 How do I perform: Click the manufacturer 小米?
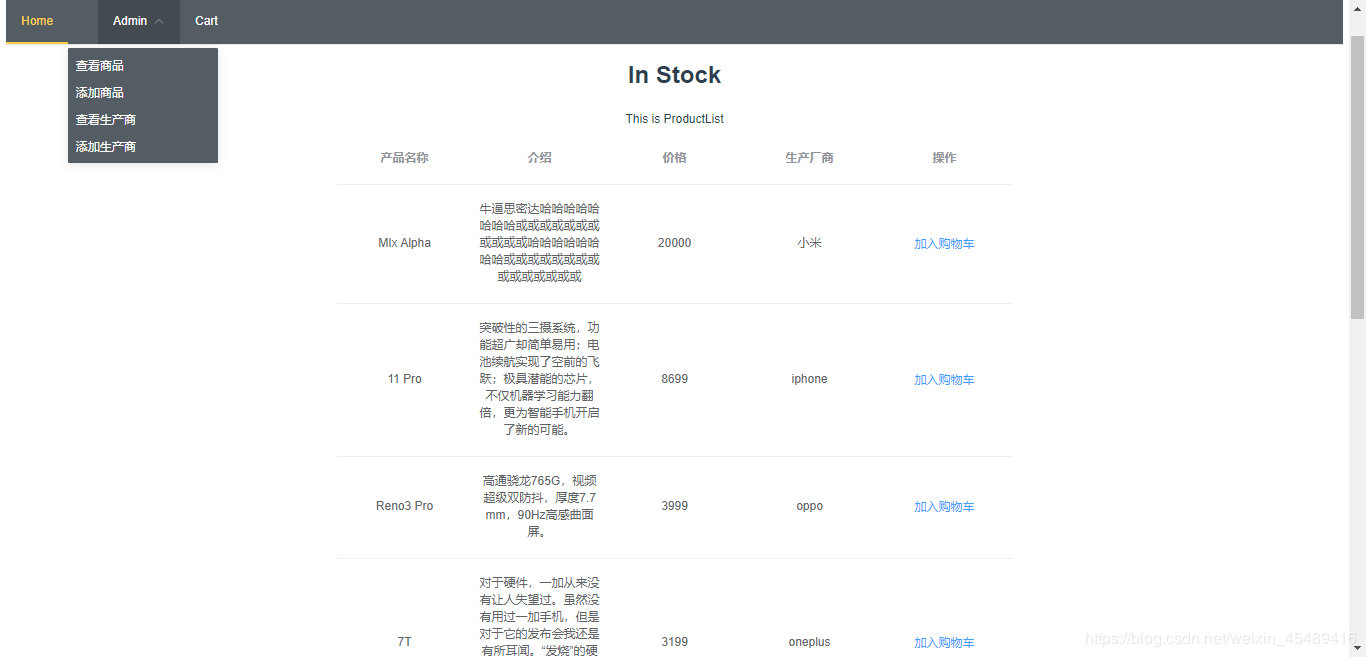pos(809,243)
